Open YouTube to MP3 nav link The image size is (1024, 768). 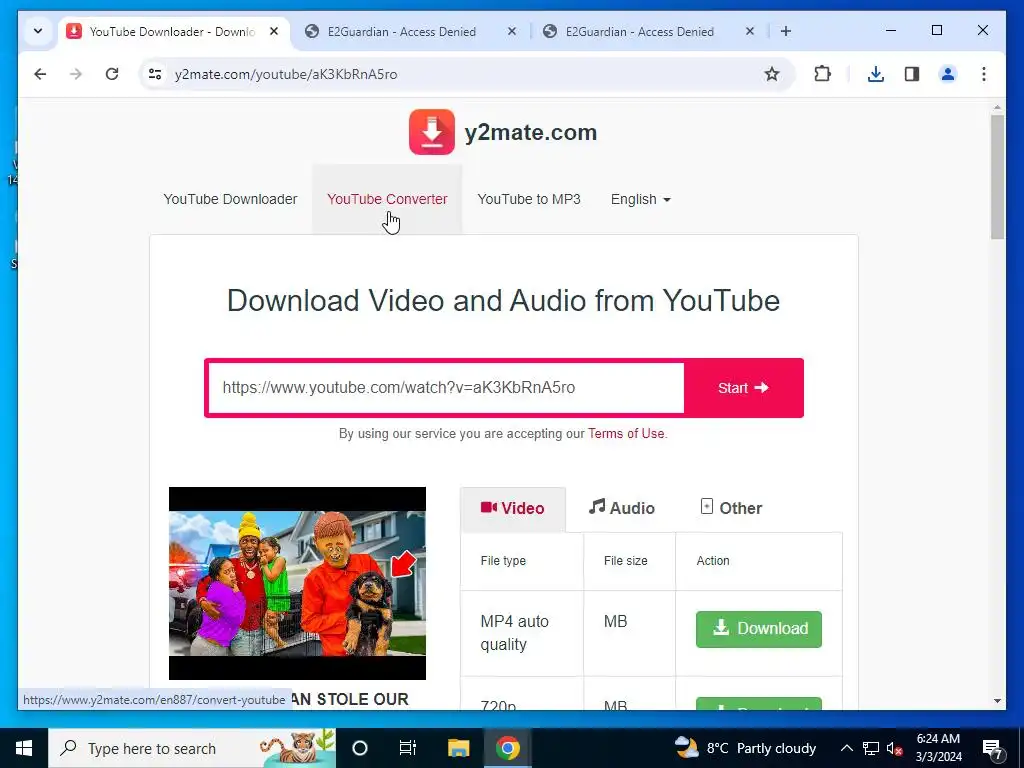pos(529,199)
